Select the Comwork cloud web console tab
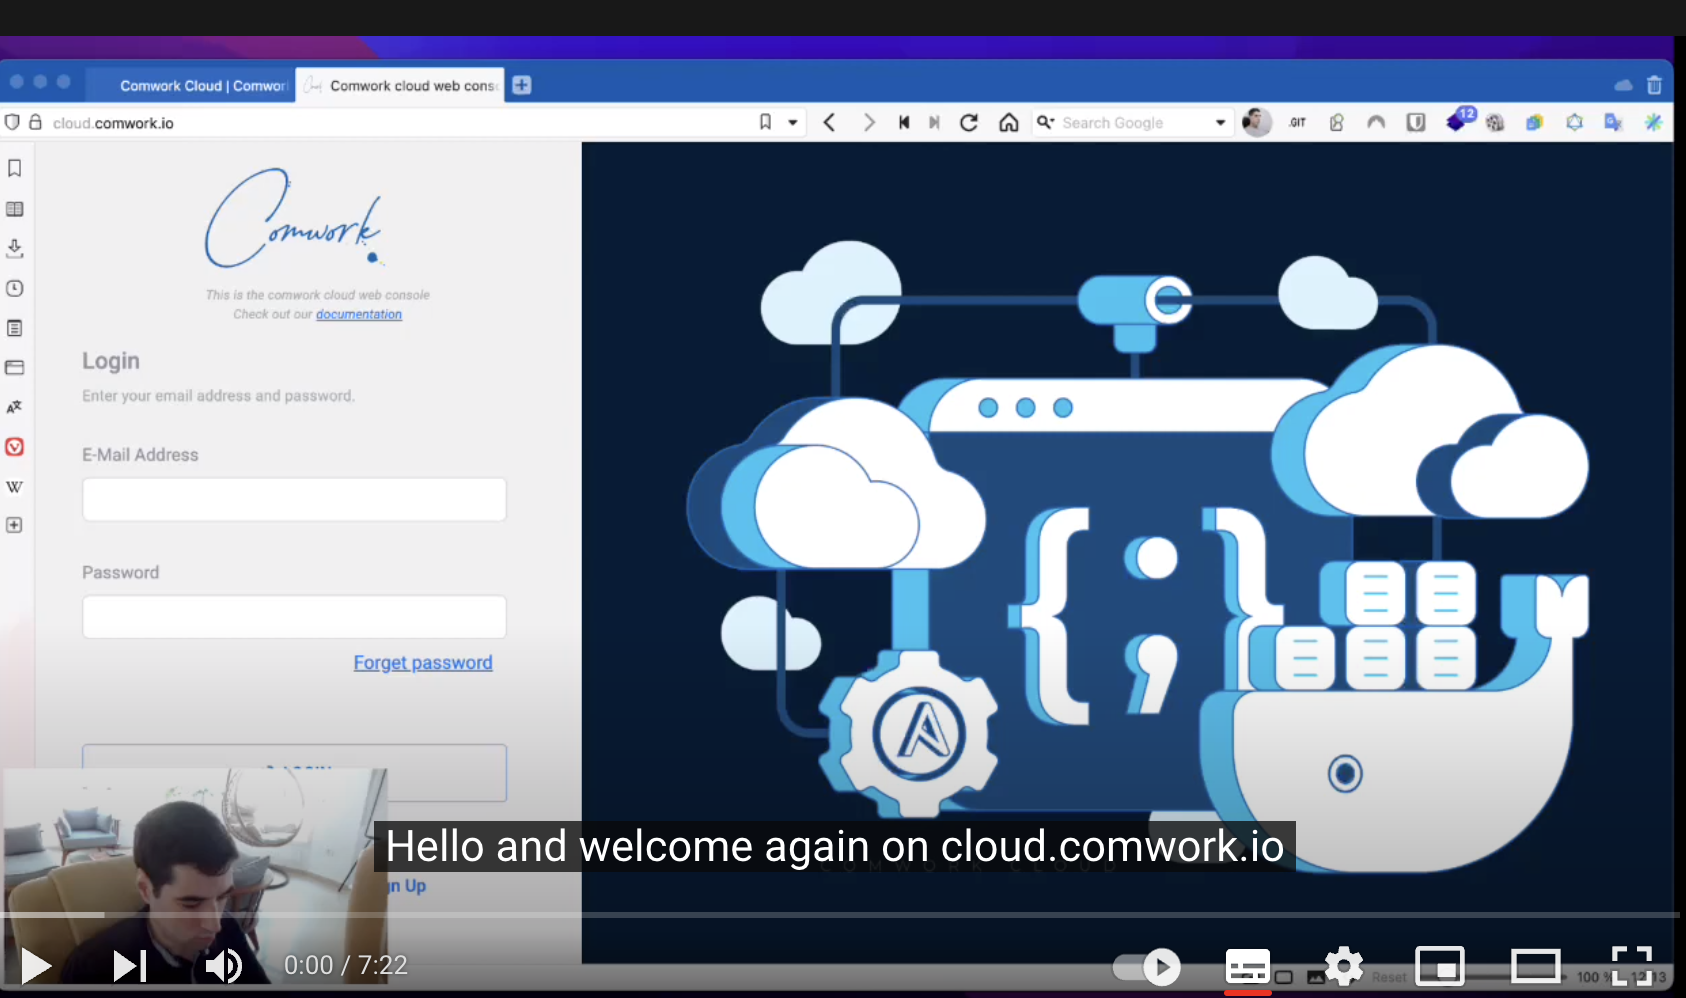Viewport: 1686px width, 998px height. (400, 86)
